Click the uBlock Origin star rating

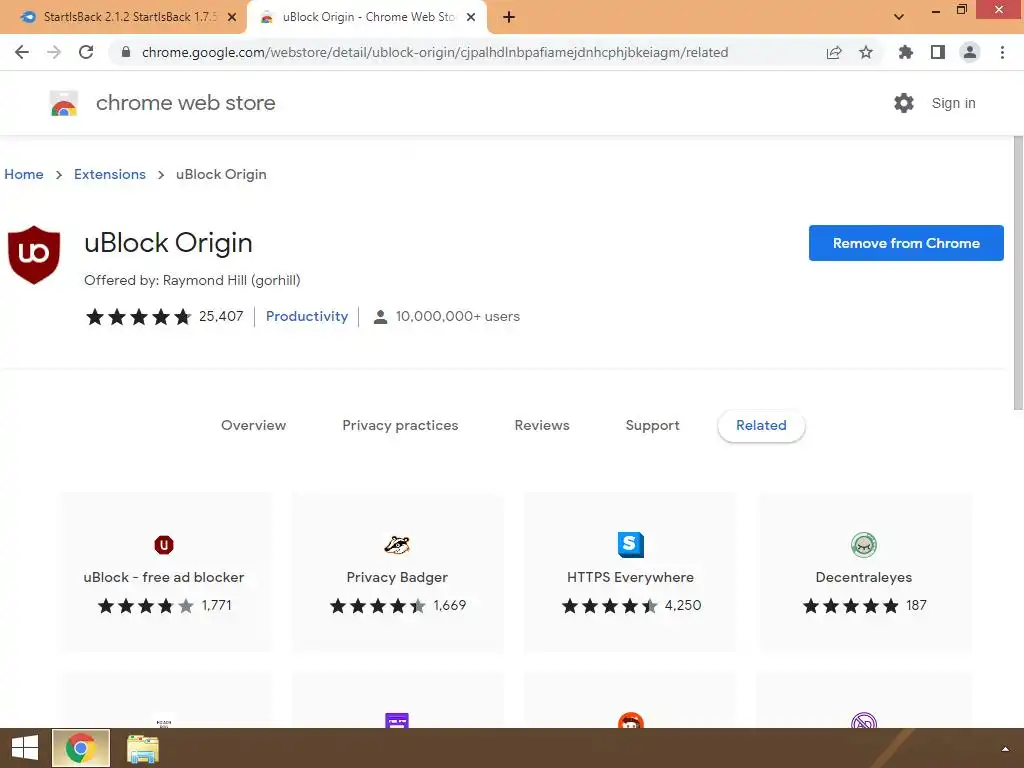[138, 317]
